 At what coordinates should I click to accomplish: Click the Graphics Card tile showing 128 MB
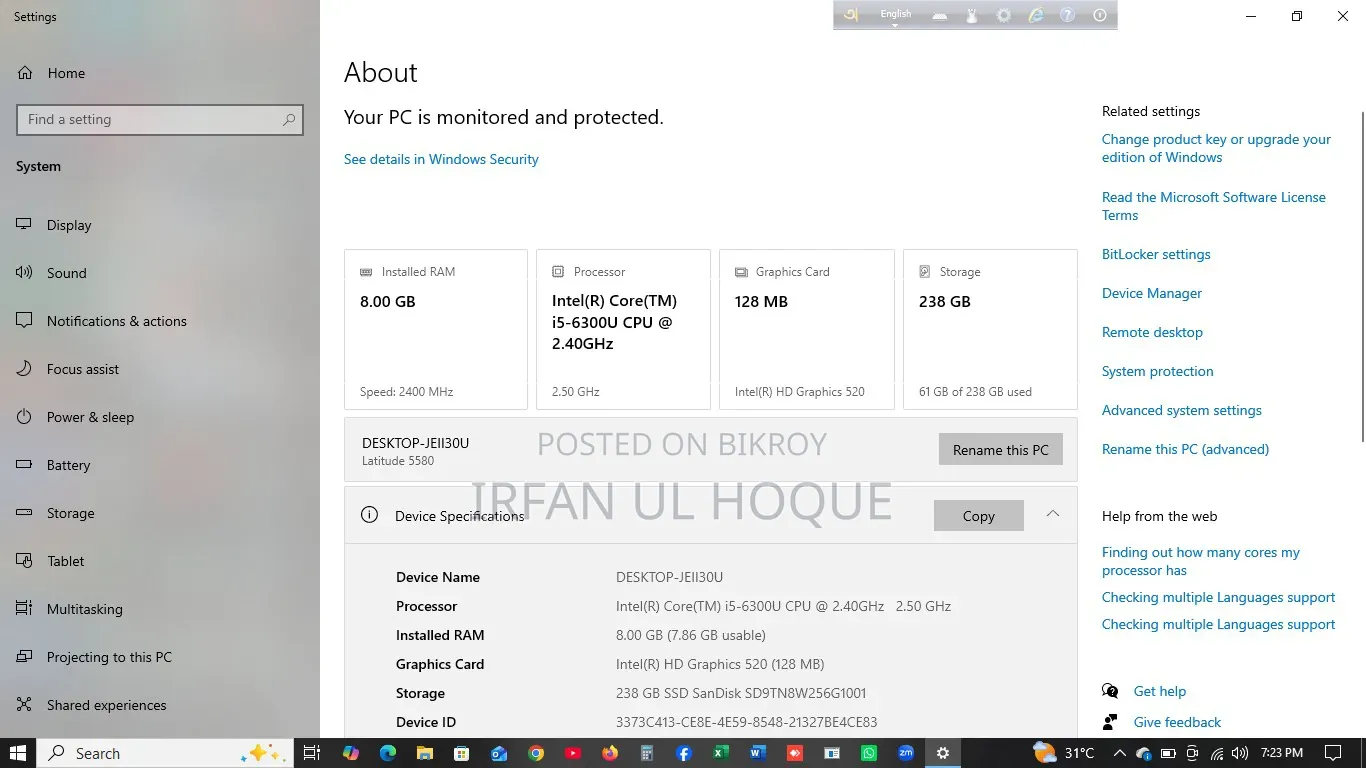[807, 329]
